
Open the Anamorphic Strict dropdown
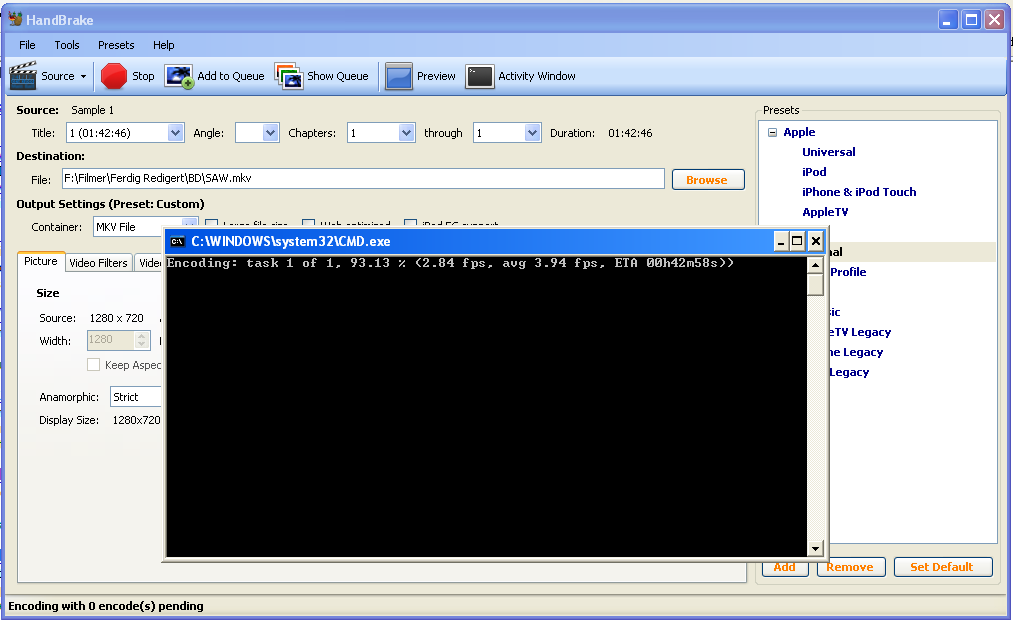(136, 397)
